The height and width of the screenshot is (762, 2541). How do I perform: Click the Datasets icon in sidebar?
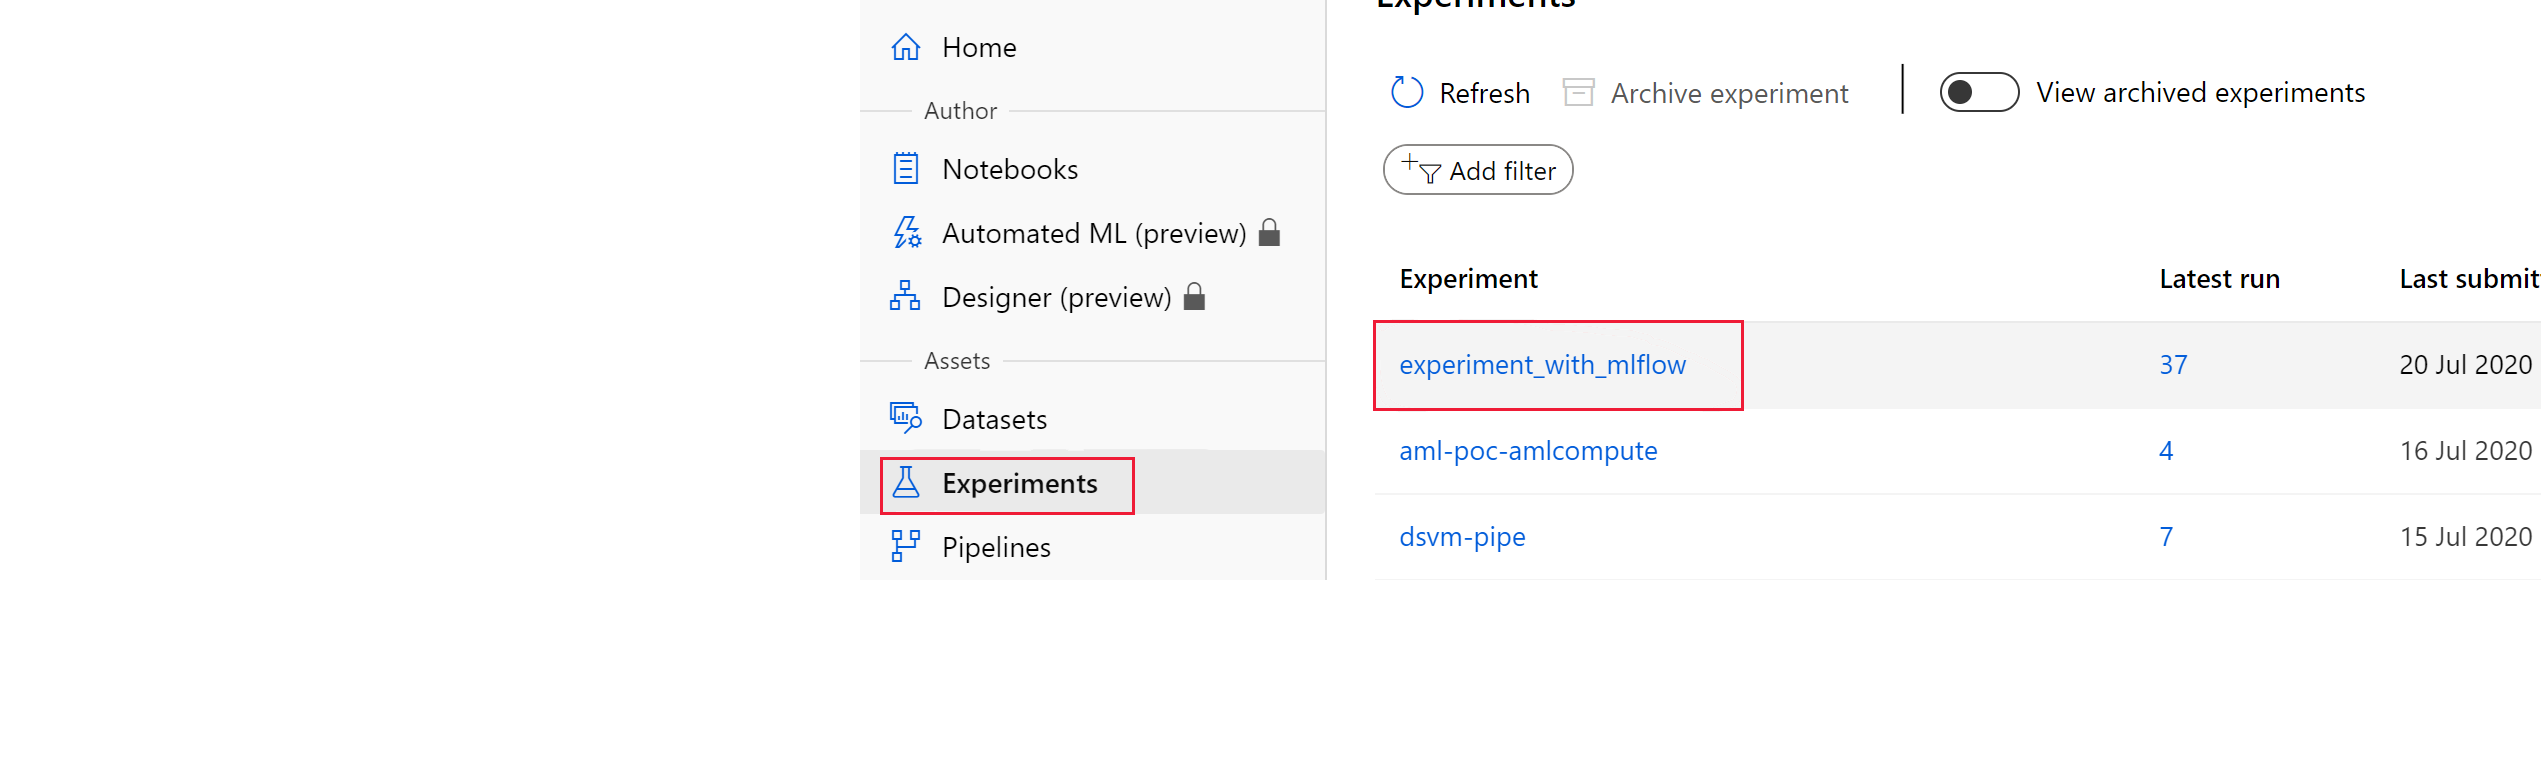906,417
